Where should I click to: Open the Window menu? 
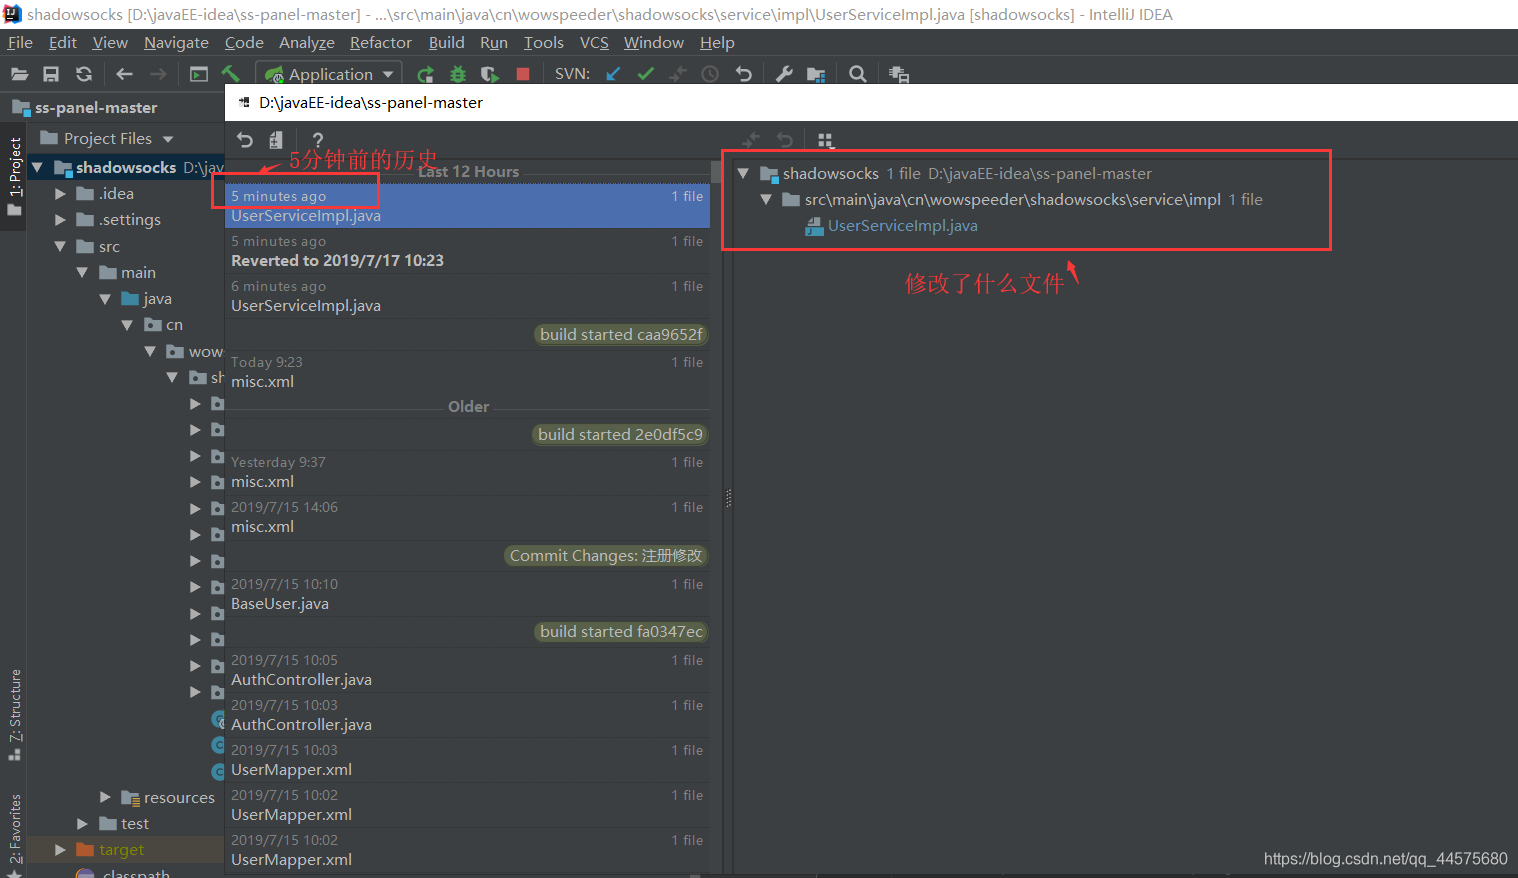(x=654, y=42)
